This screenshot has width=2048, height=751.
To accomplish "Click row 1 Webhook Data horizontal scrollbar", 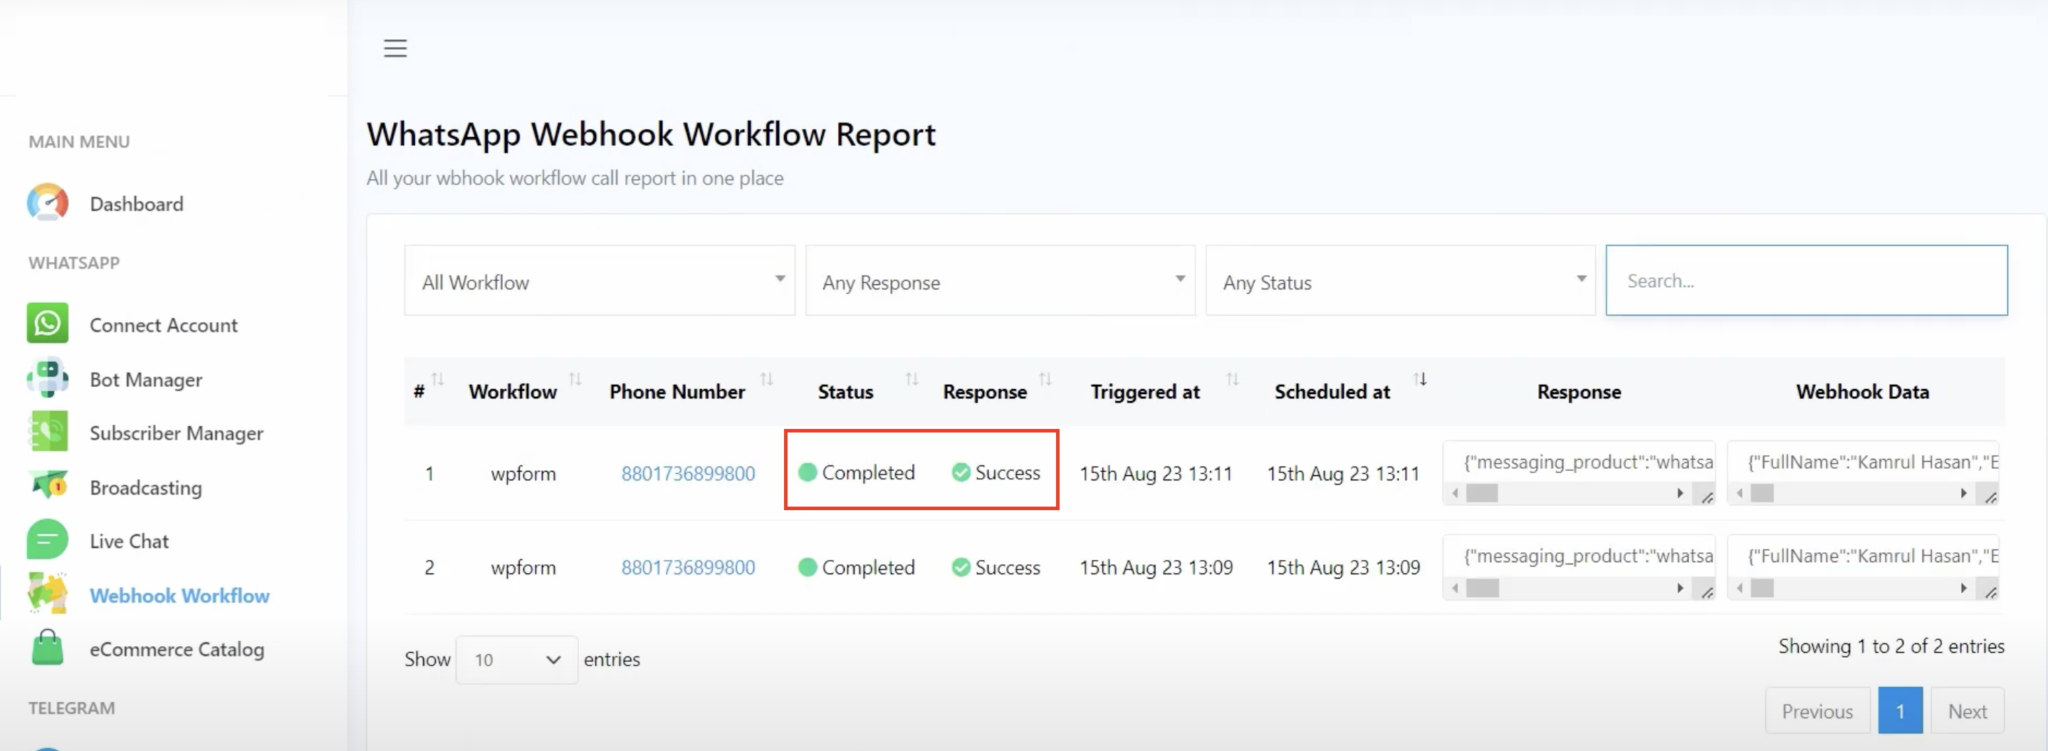I will point(1851,493).
